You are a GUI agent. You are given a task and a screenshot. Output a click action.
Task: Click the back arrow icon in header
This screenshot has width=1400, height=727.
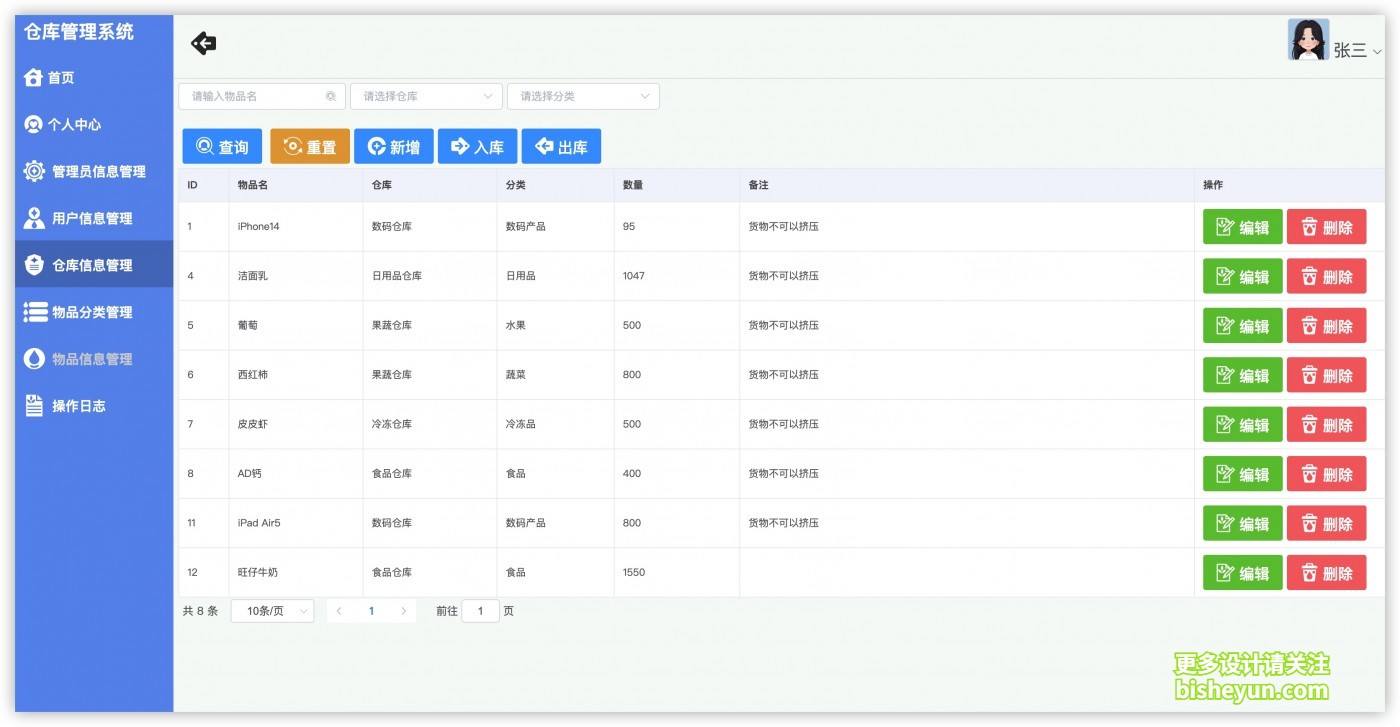click(204, 43)
